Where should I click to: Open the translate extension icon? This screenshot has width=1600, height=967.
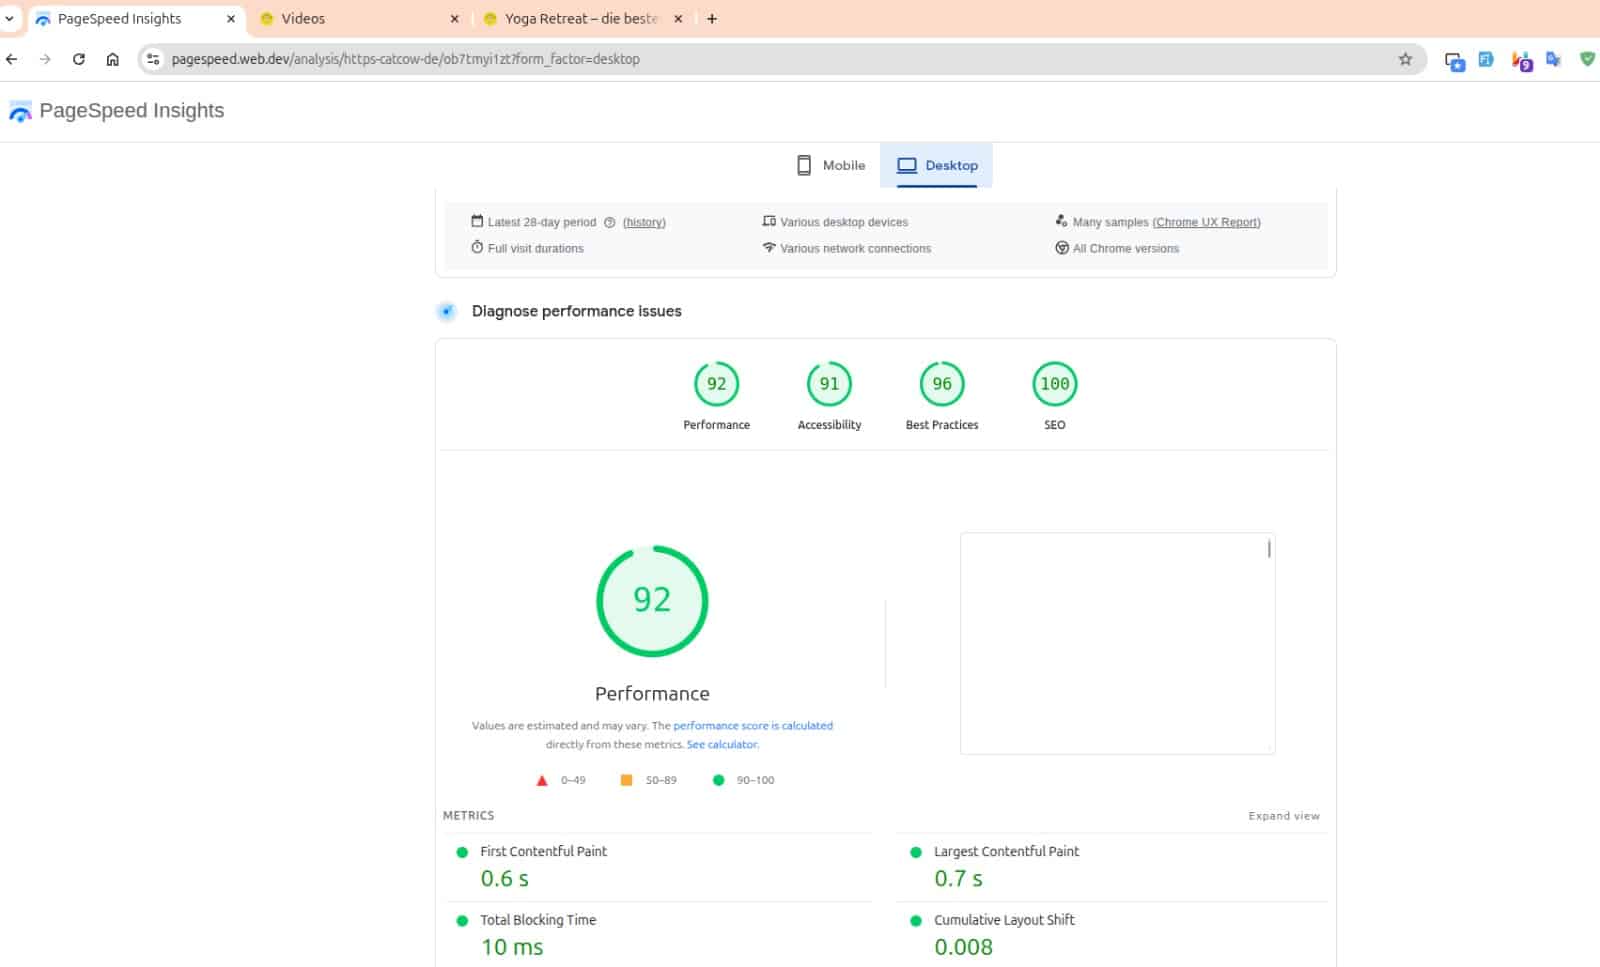[x=1553, y=59]
